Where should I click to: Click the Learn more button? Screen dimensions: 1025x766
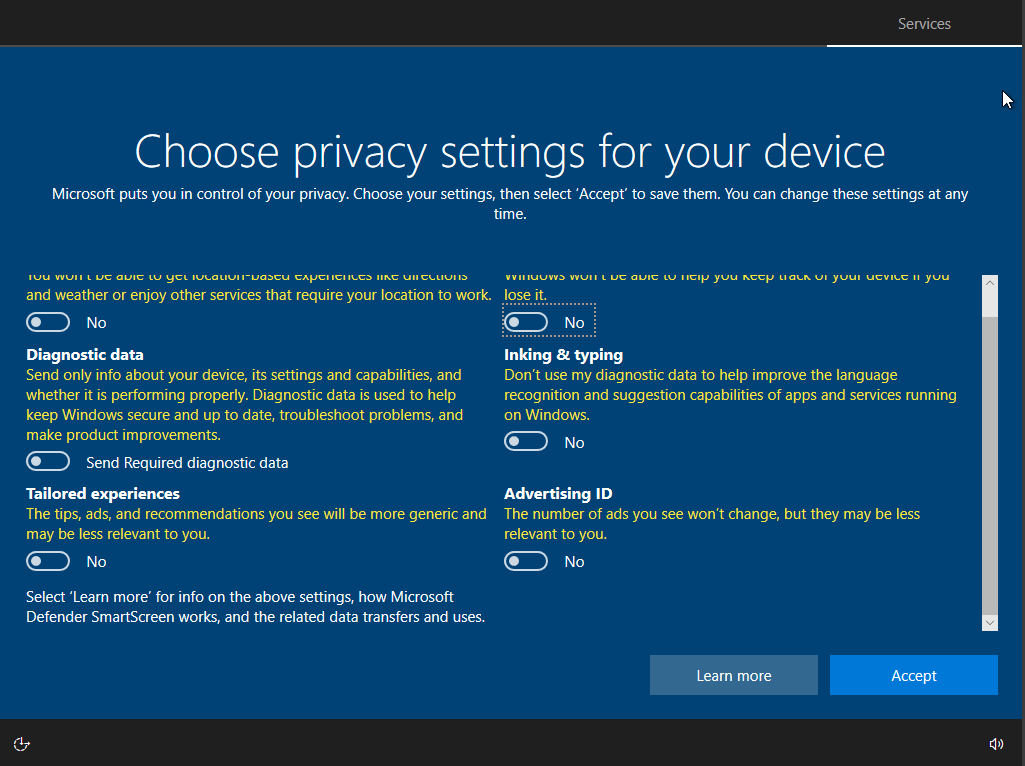pos(733,676)
